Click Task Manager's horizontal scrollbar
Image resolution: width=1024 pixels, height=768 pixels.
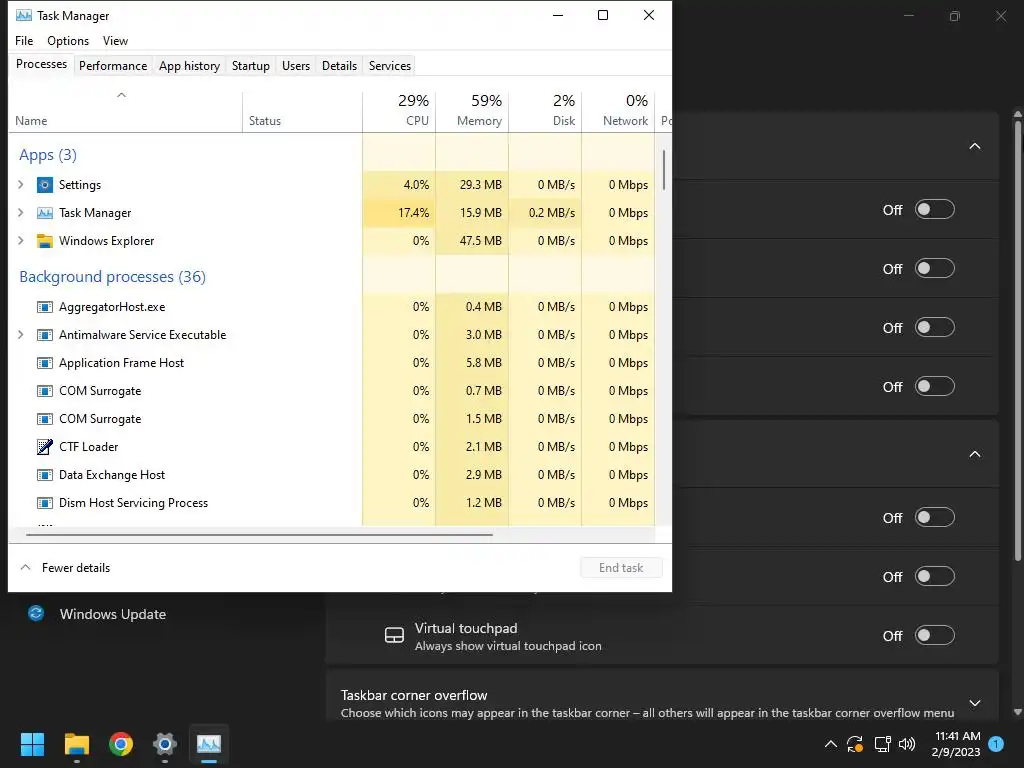click(x=259, y=534)
